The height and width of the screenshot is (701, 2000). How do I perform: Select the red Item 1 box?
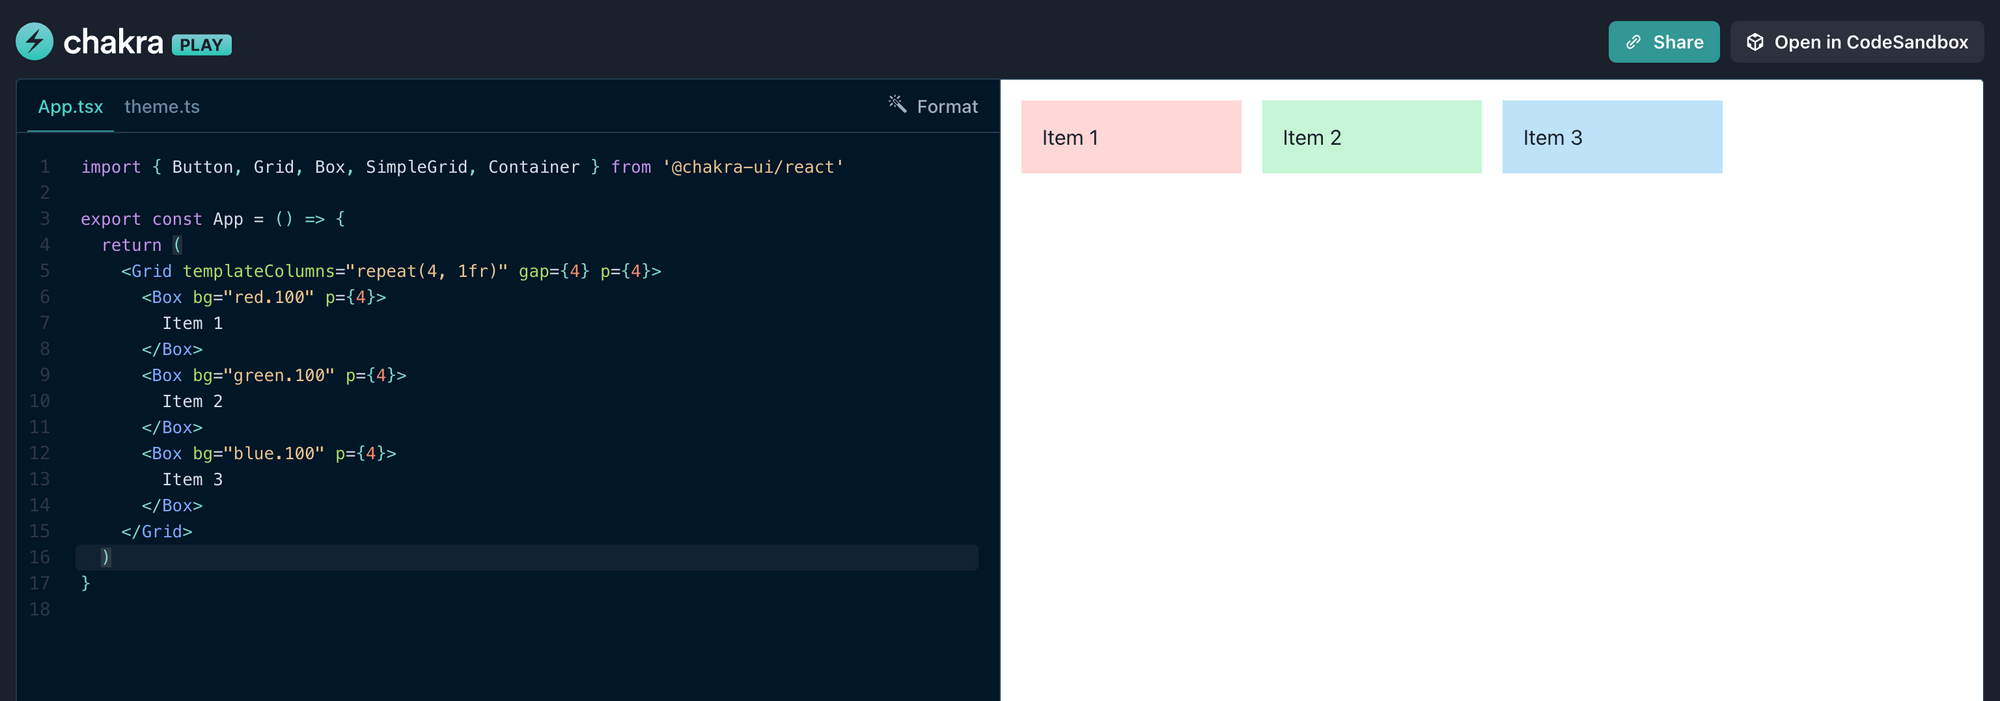coord(1131,137)
